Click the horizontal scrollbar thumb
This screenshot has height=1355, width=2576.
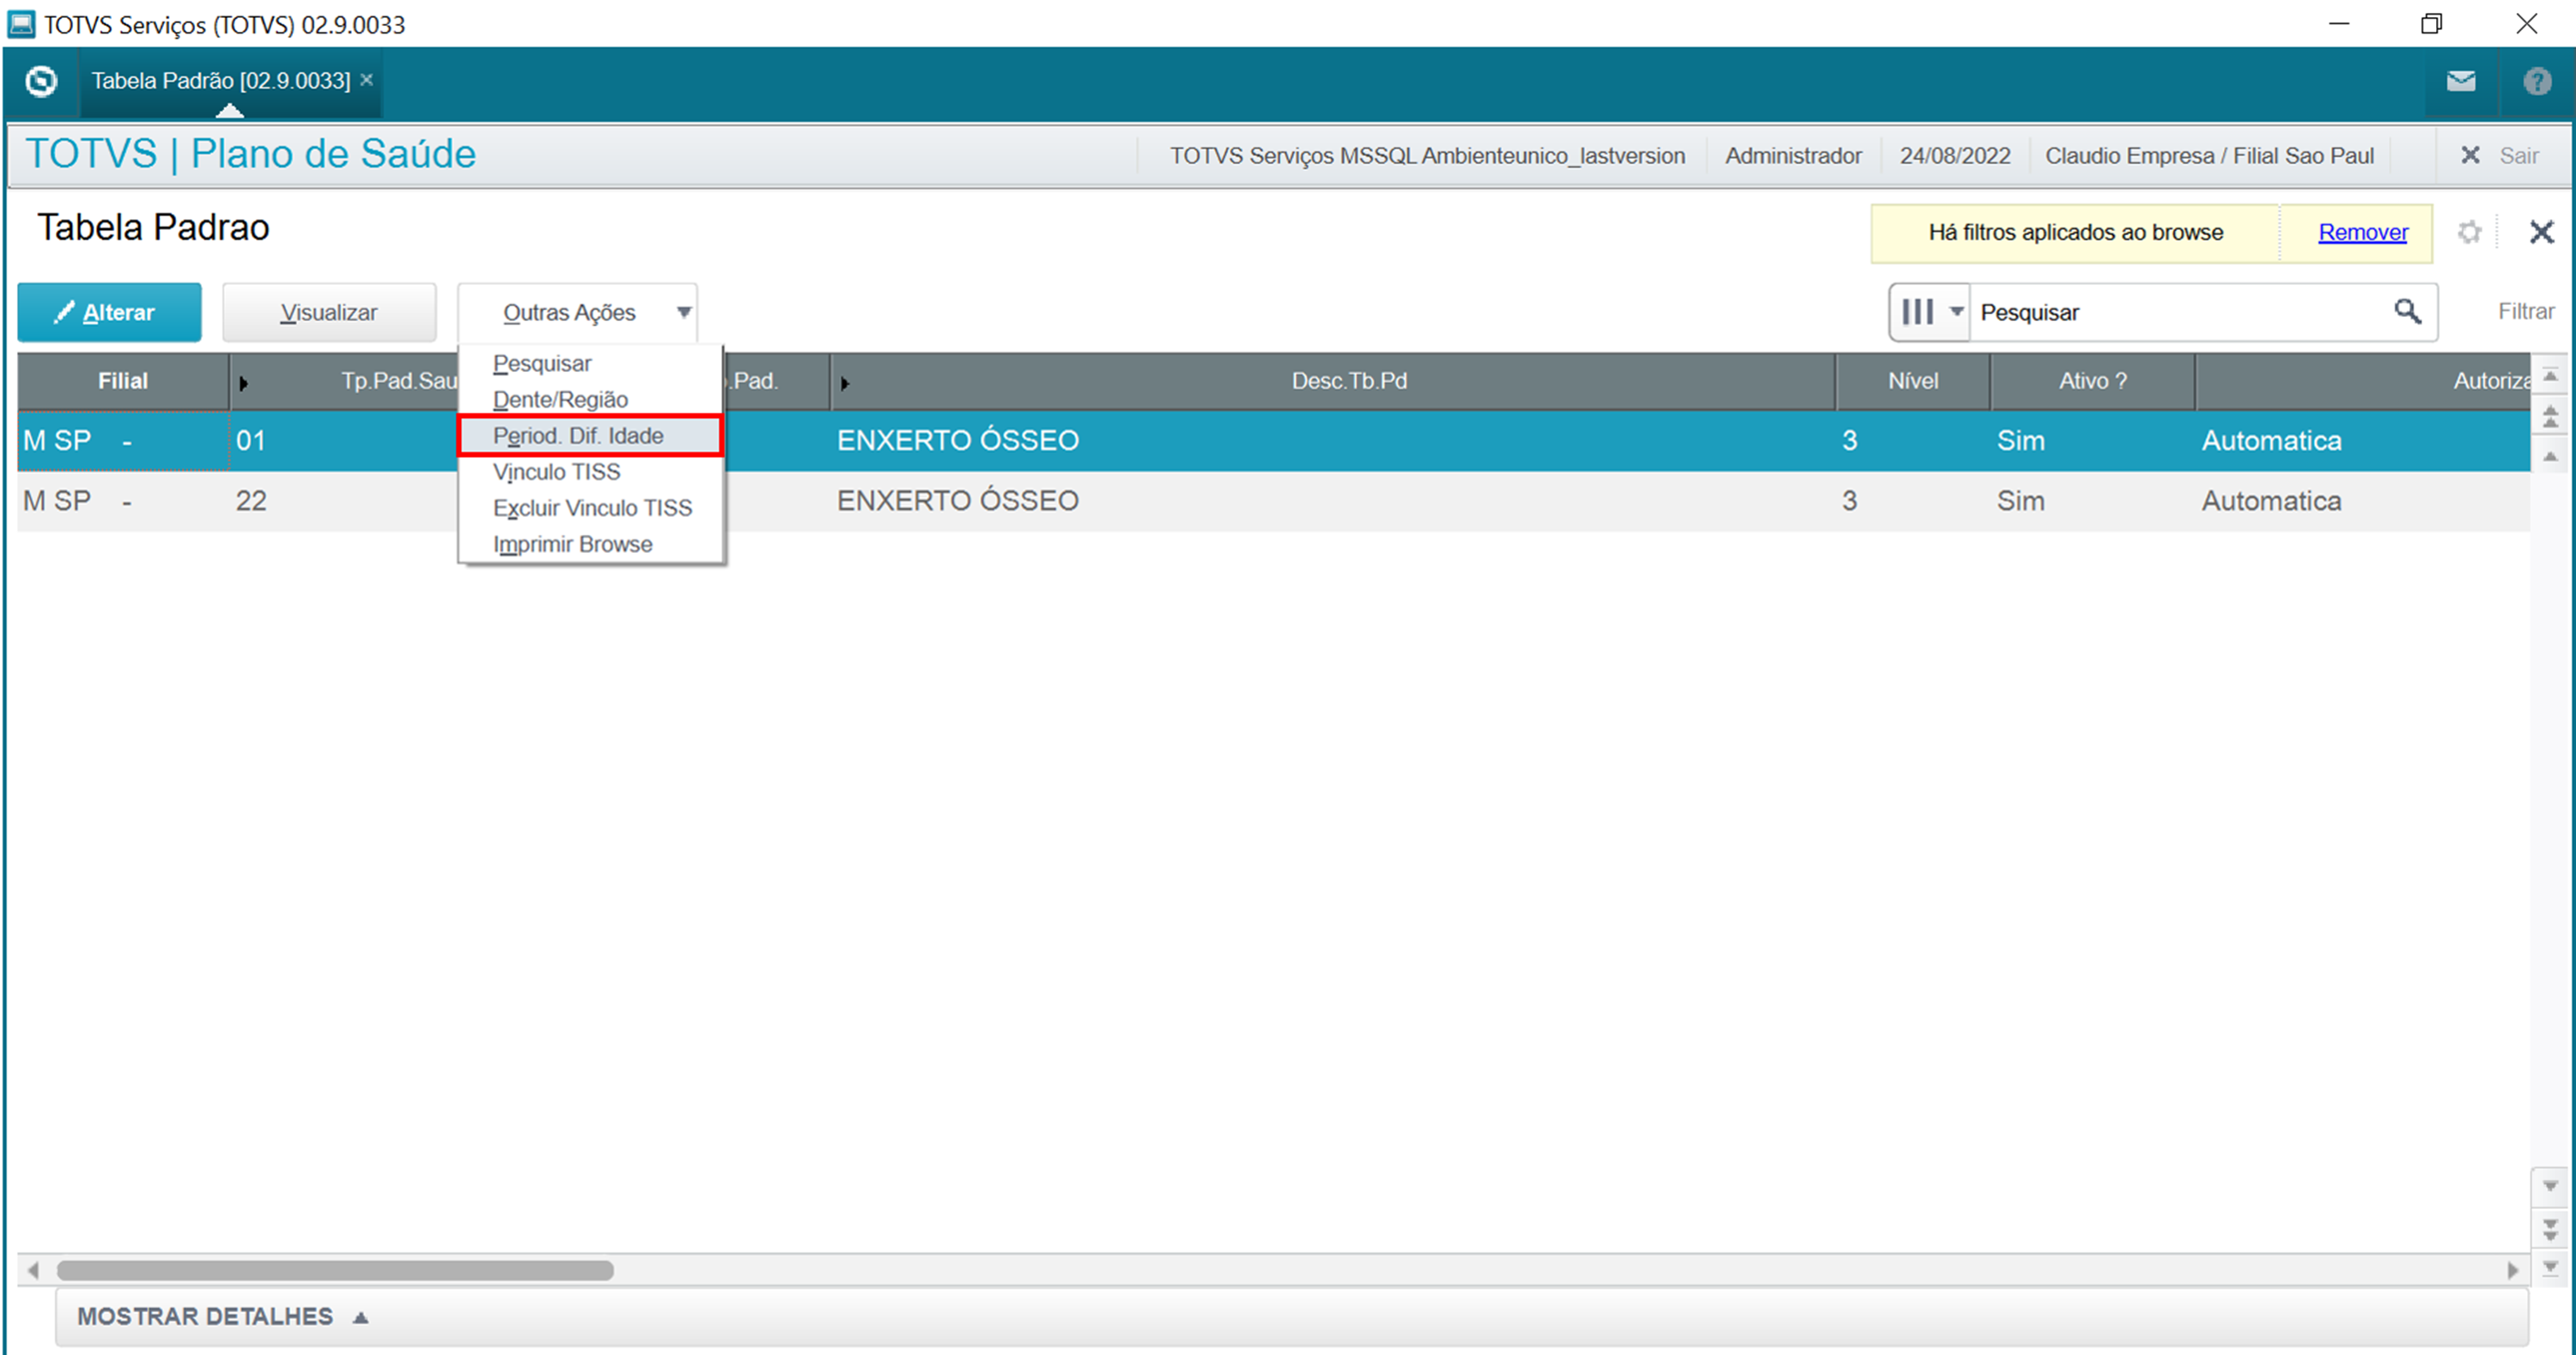pos(335,1270)
